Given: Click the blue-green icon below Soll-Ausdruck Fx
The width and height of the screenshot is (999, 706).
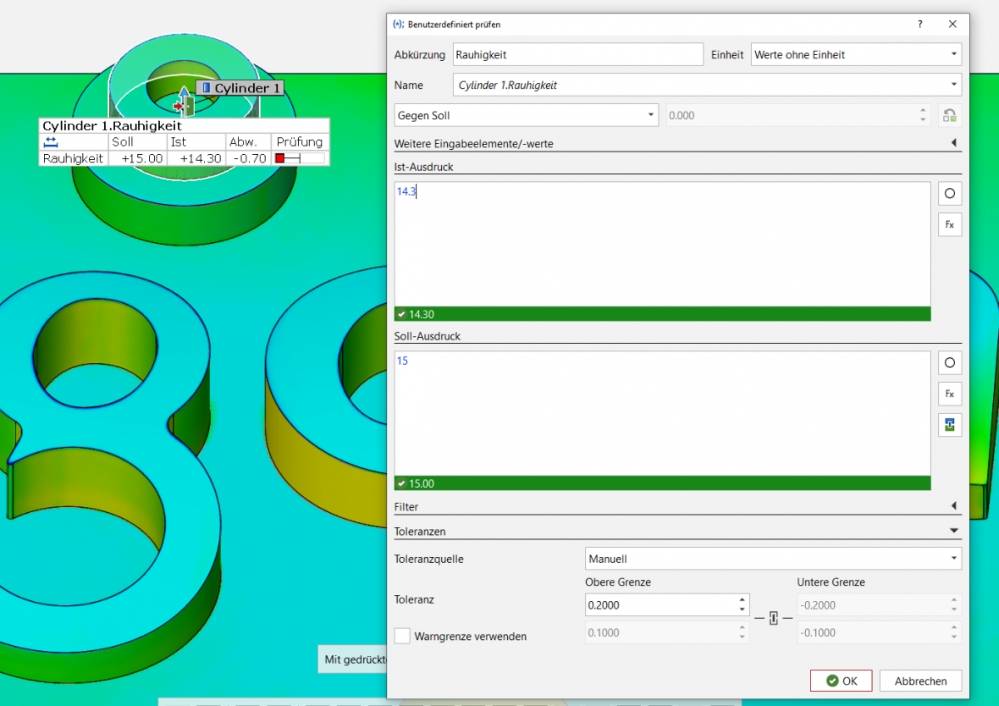Looking at the screenshot, I should pos(949,425).
